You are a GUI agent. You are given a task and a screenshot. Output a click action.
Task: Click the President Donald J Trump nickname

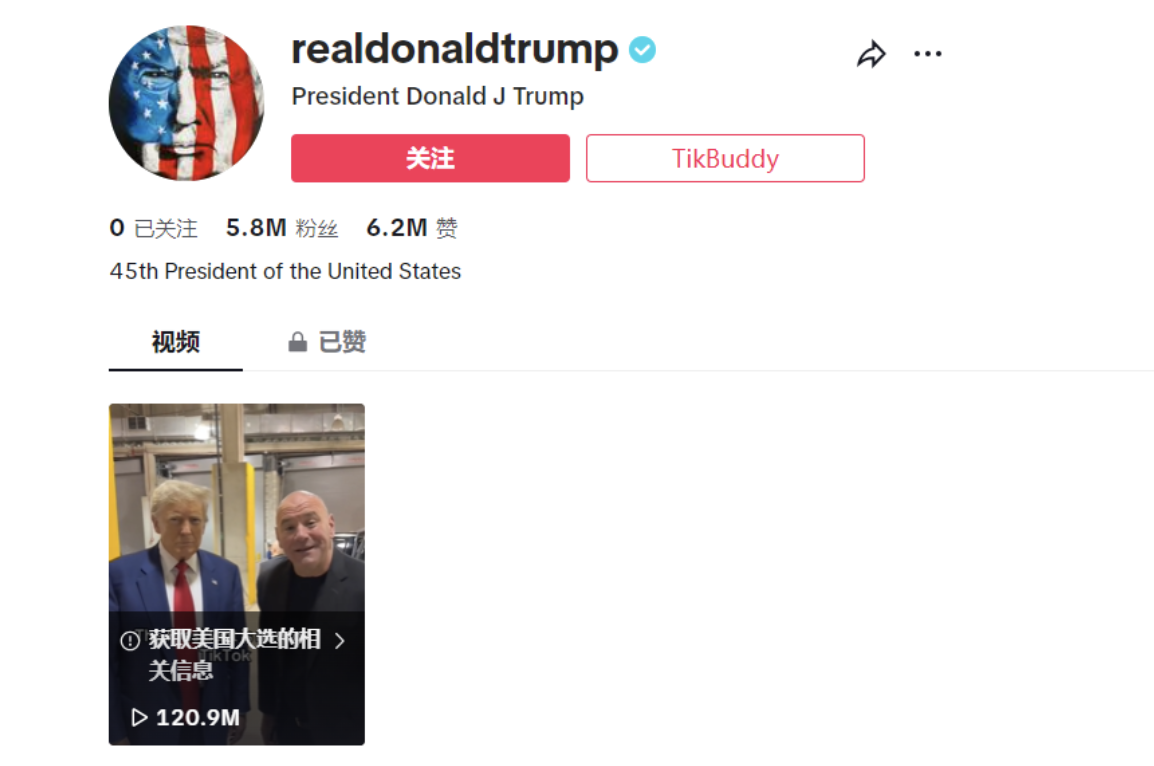click(x=438, y=96)
